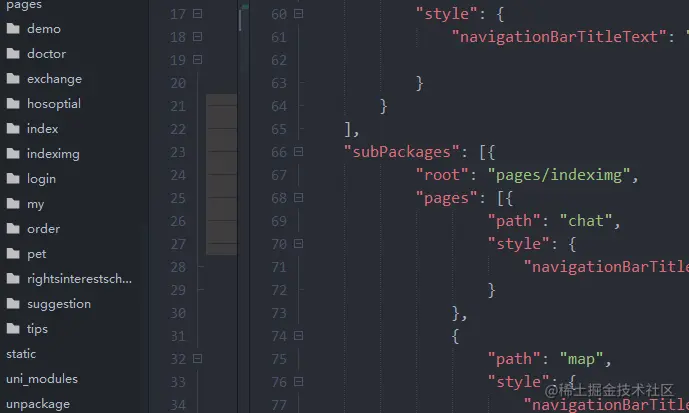The width and height of the screenshot is (689, 413).
Task: Click the index folder icon
Action: click(13, 129)
